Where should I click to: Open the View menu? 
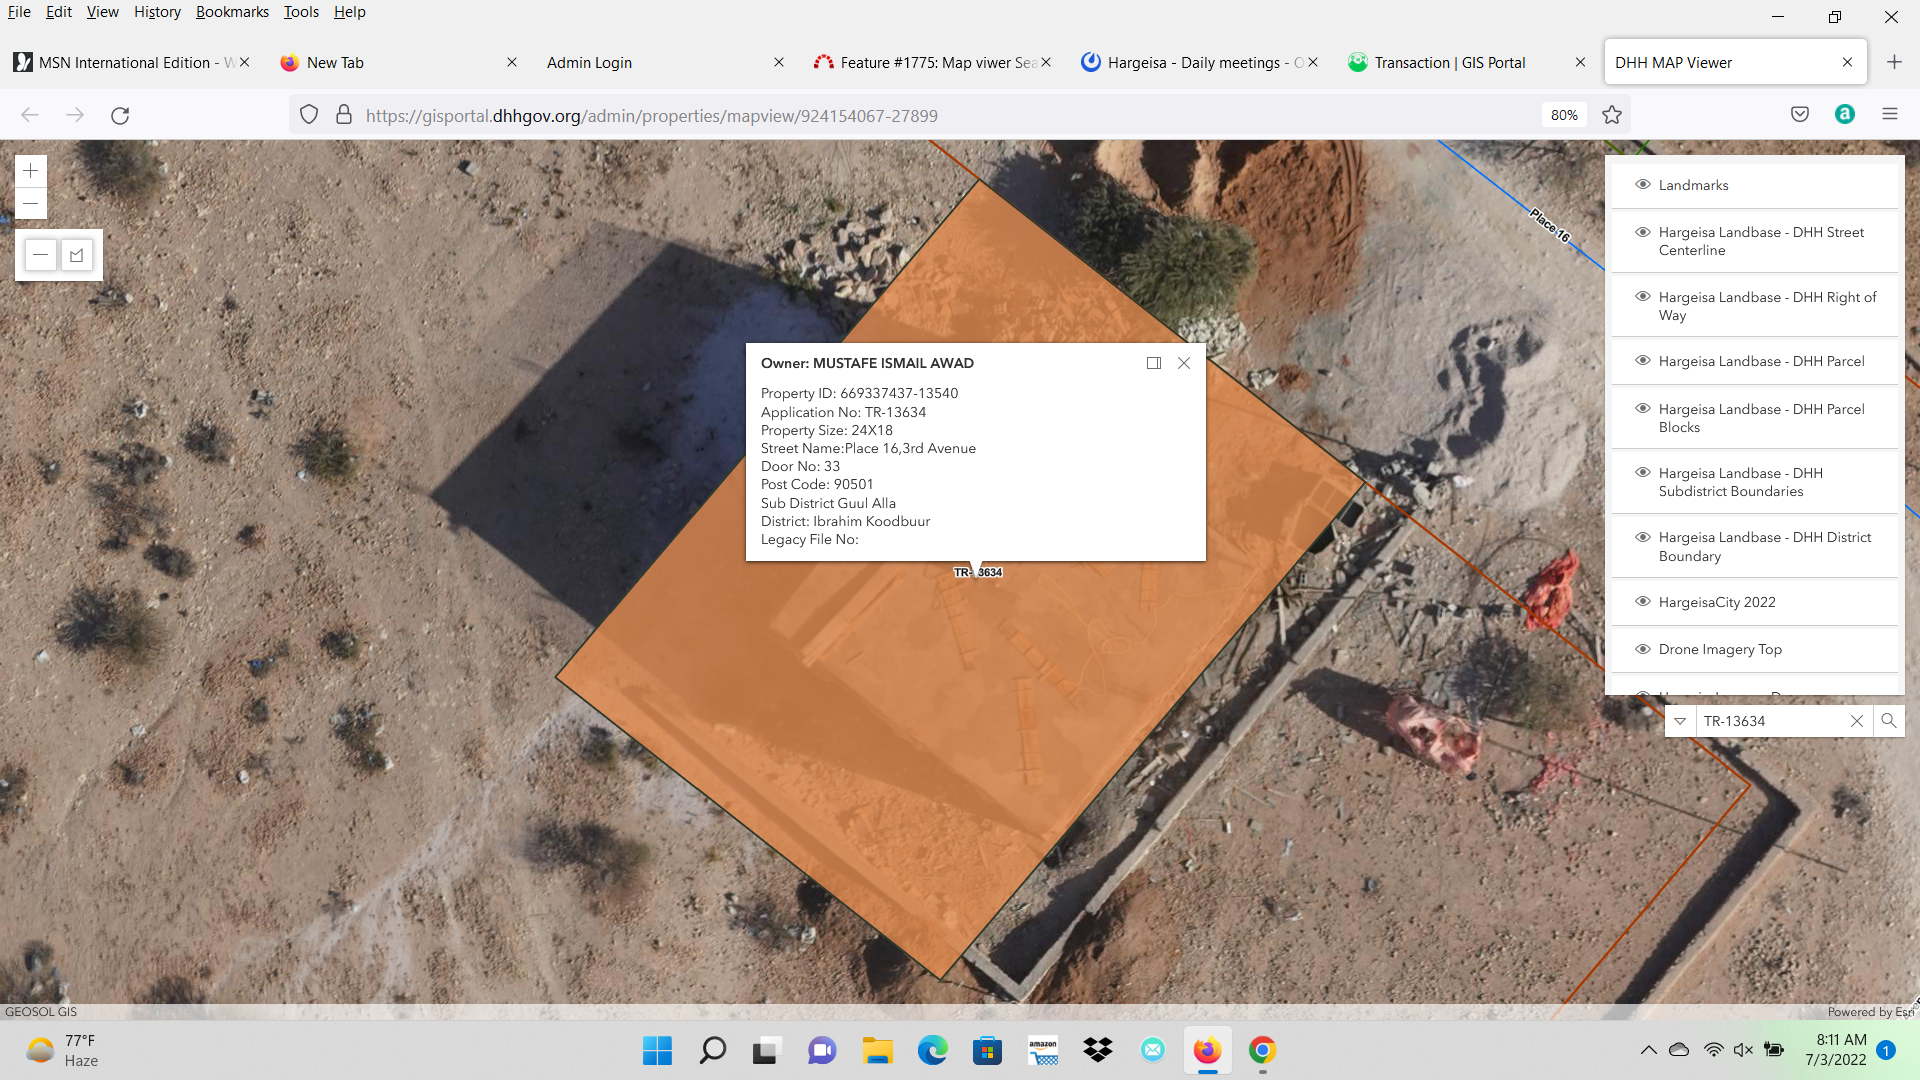pyautogui.click(x=102, y=12)
